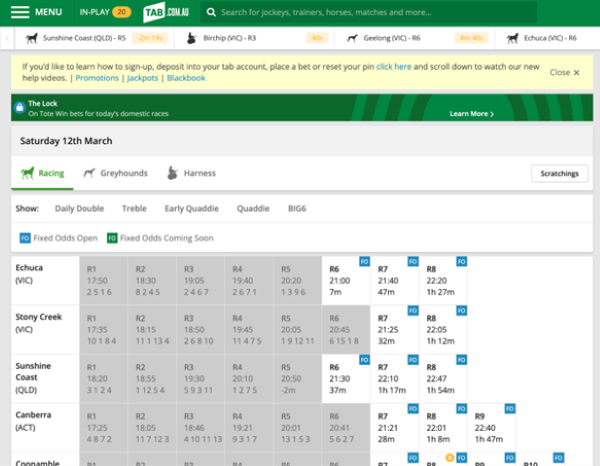Click FO badge on Stony Creek R7

pyautogui.click(x=413, y=311)
